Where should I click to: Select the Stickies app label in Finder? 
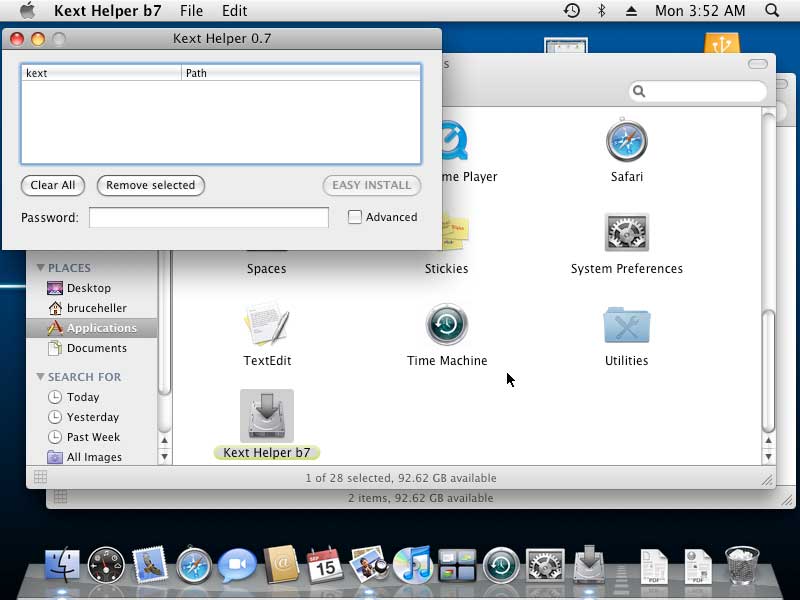446,268
